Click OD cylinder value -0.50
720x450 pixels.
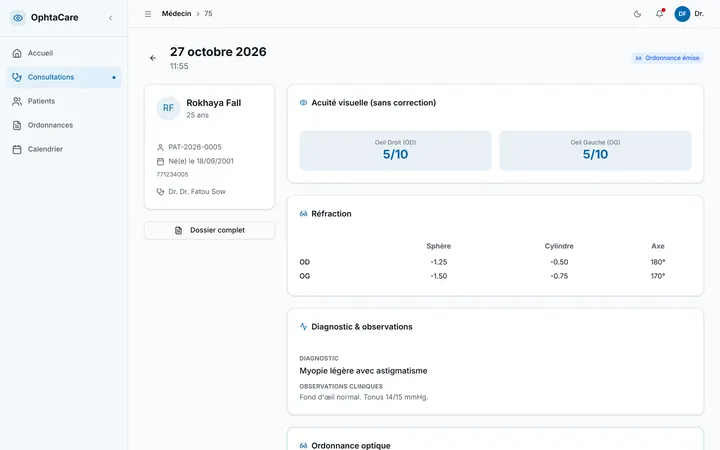coord(559,262)
